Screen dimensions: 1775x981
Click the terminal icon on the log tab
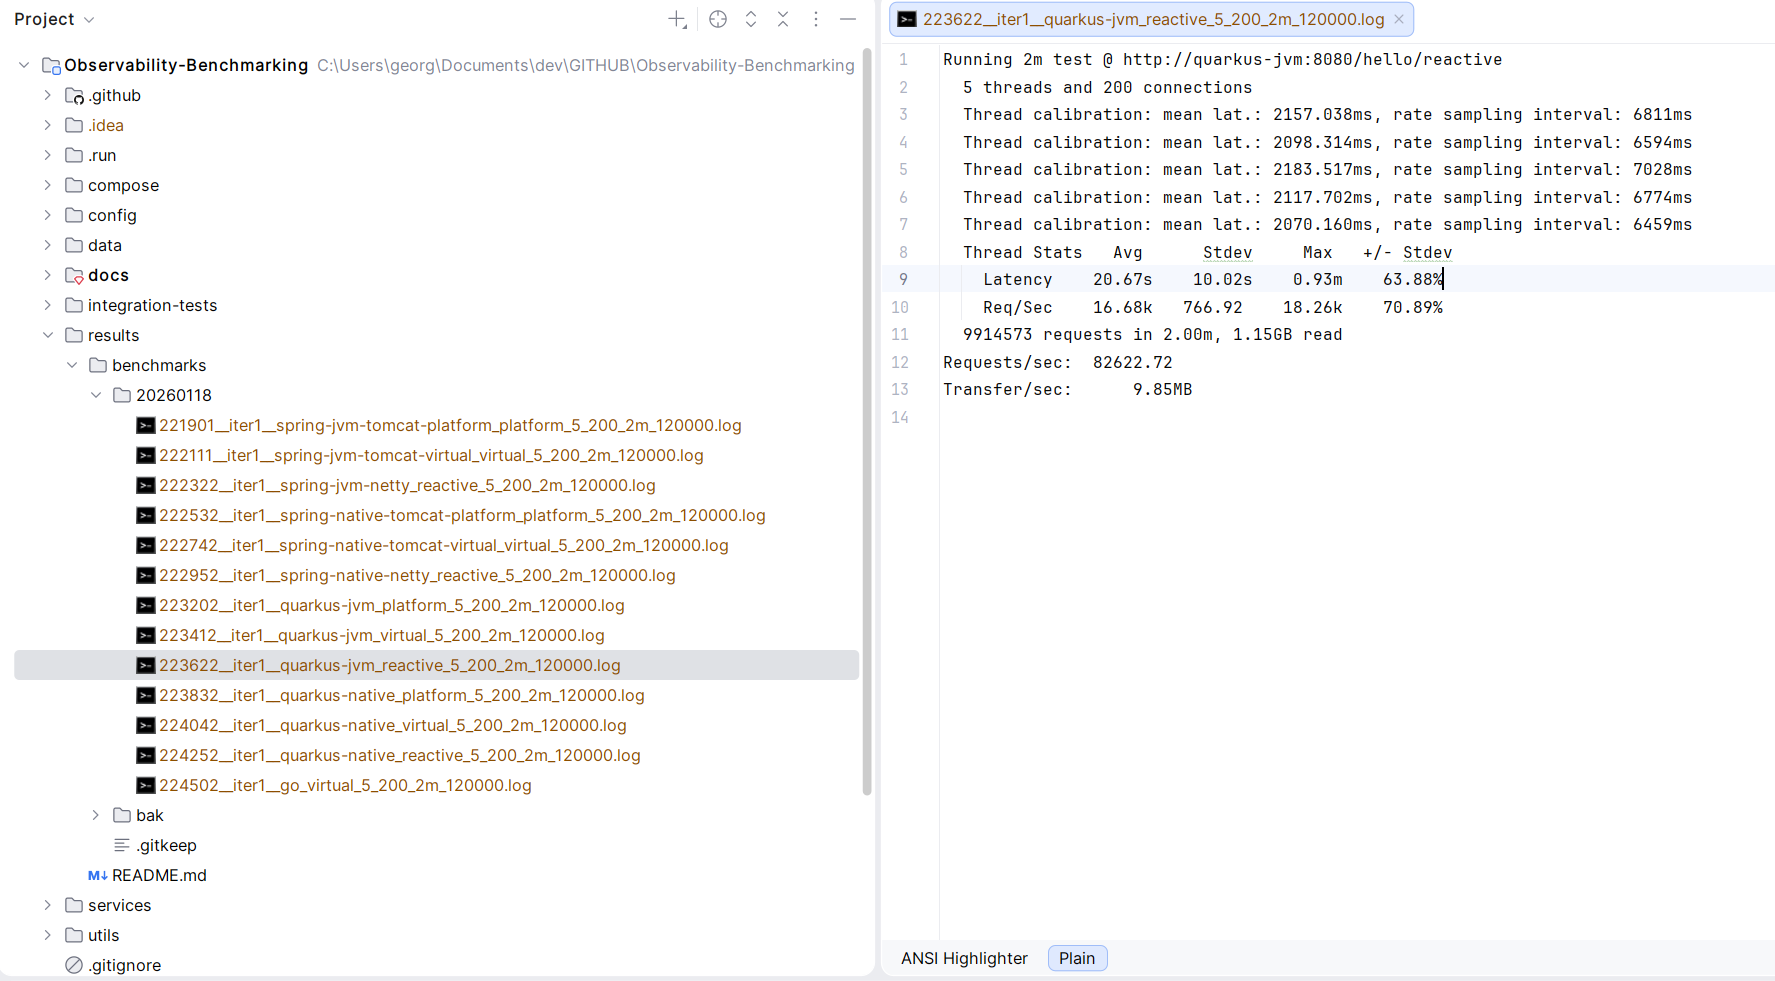click(906, 18)
